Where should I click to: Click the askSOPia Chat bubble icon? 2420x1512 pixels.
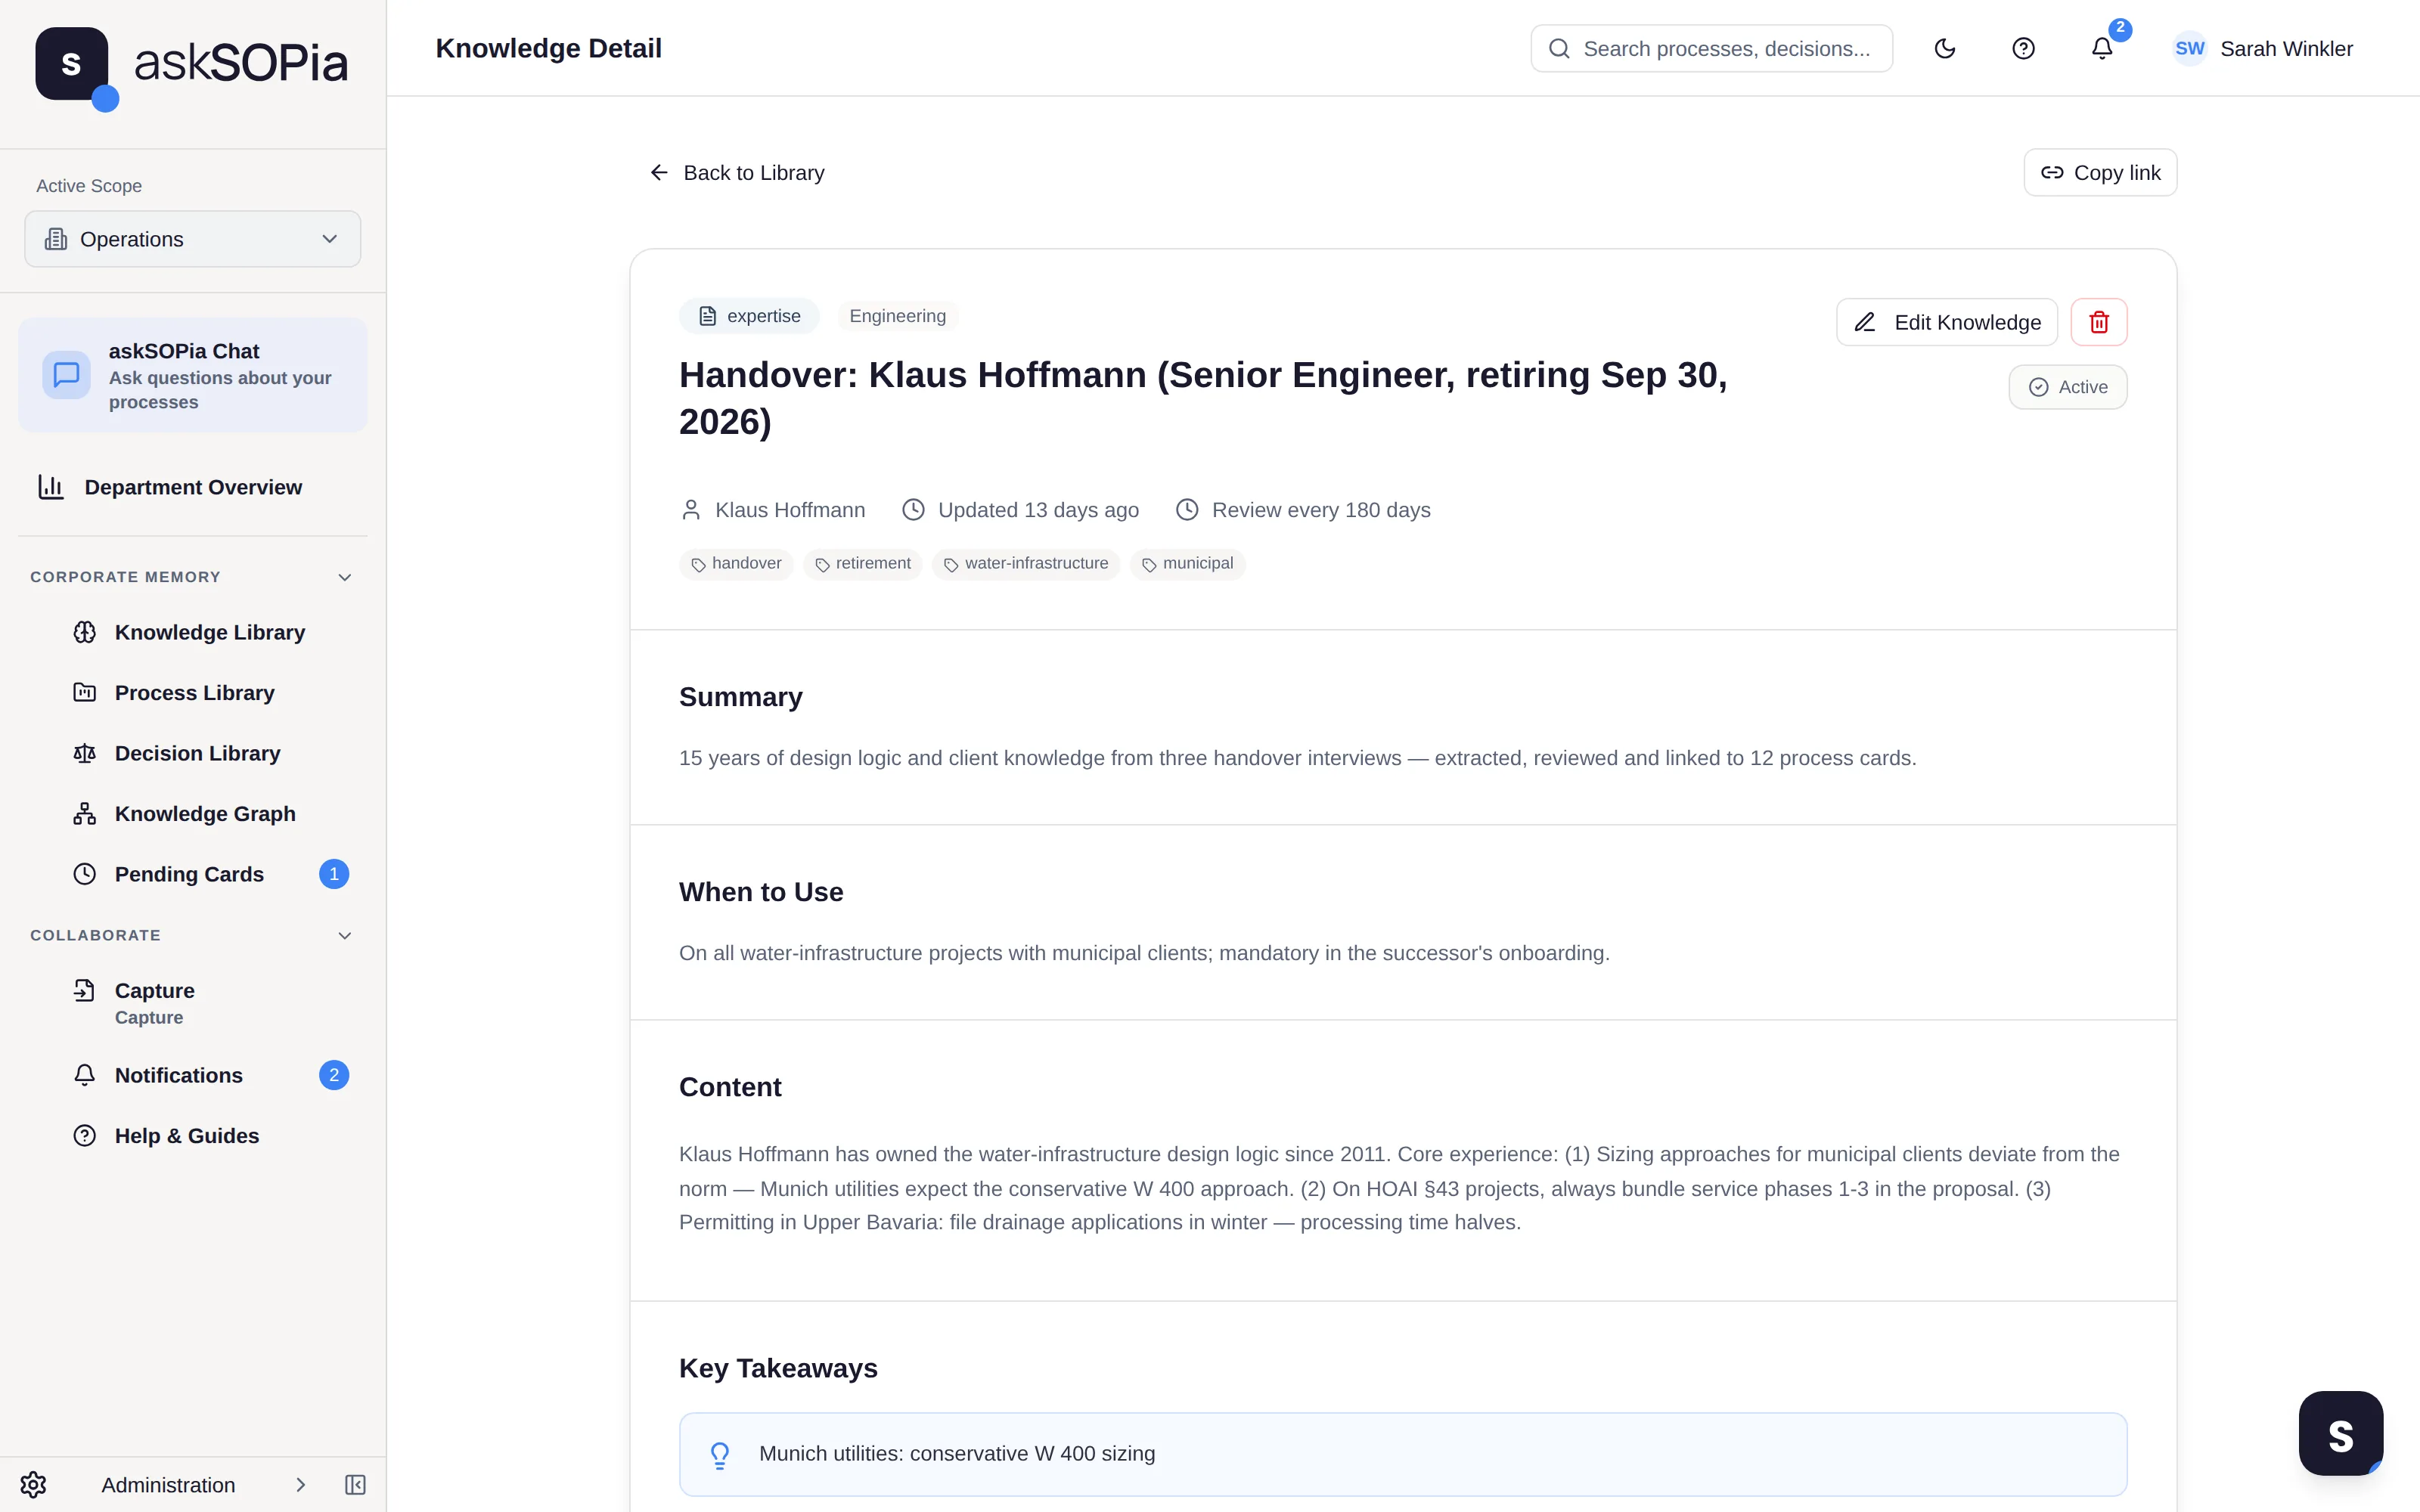pos(66,375)
